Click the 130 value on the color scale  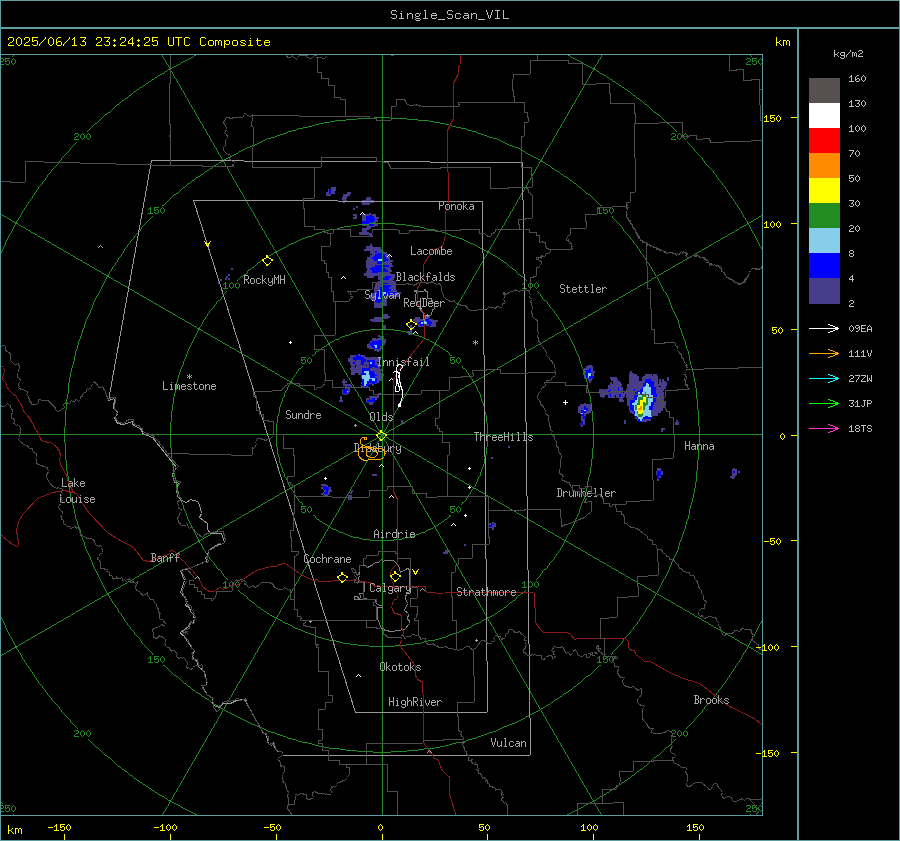coord(857,103)
